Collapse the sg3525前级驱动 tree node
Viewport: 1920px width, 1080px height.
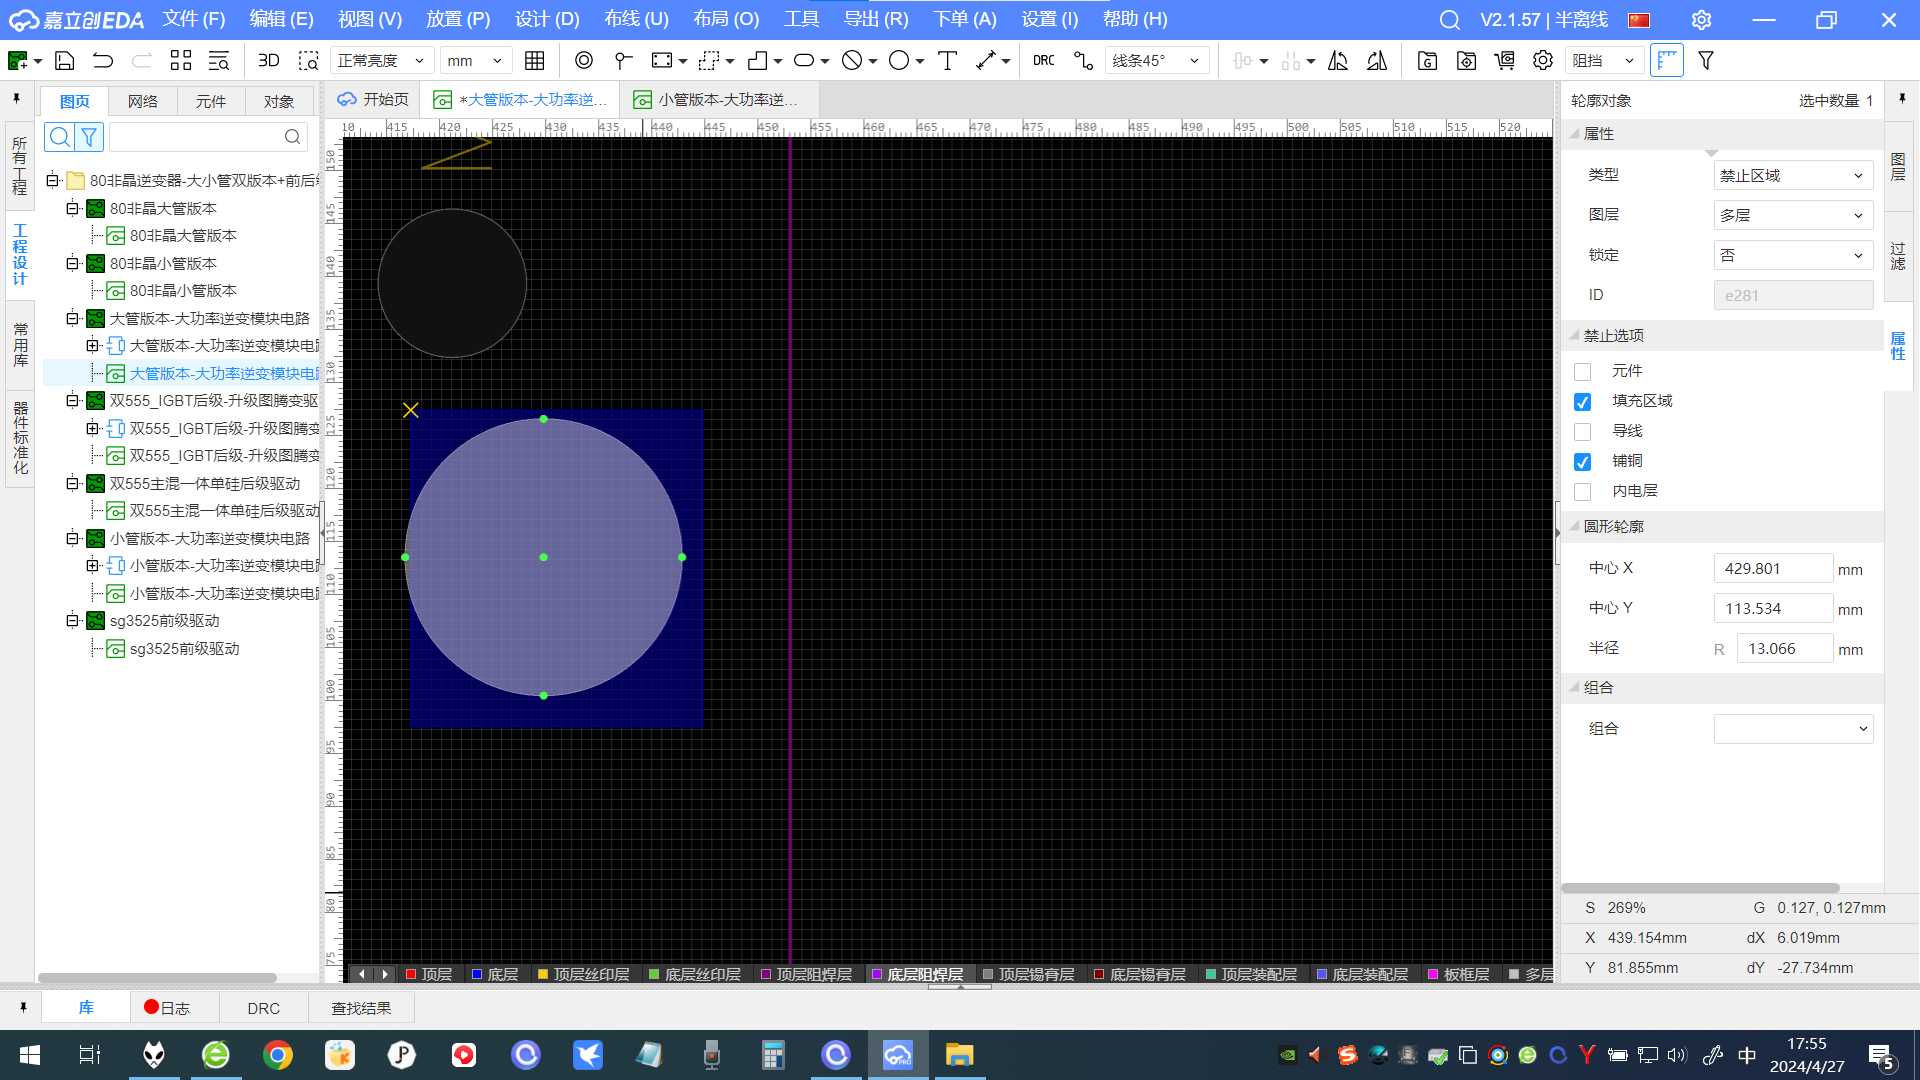click(72, 621)
